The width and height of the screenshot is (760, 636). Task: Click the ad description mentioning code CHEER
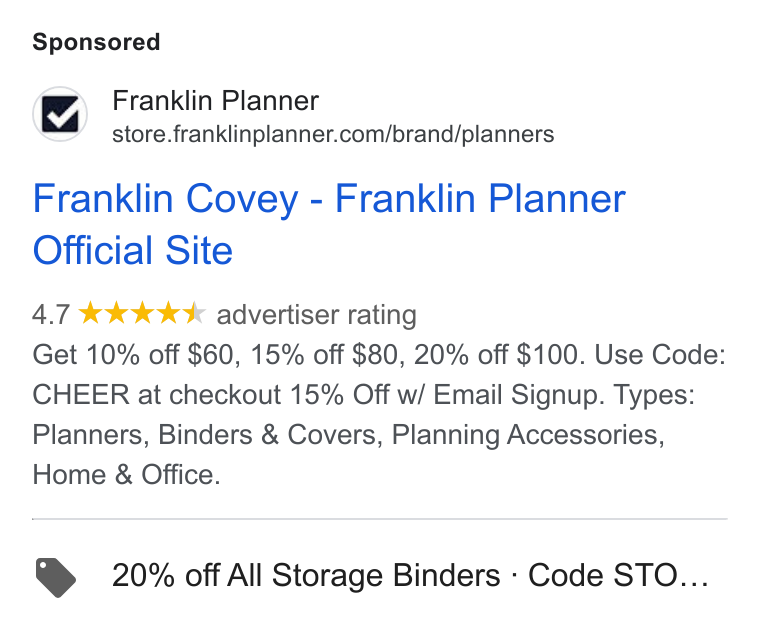(379, 414)
